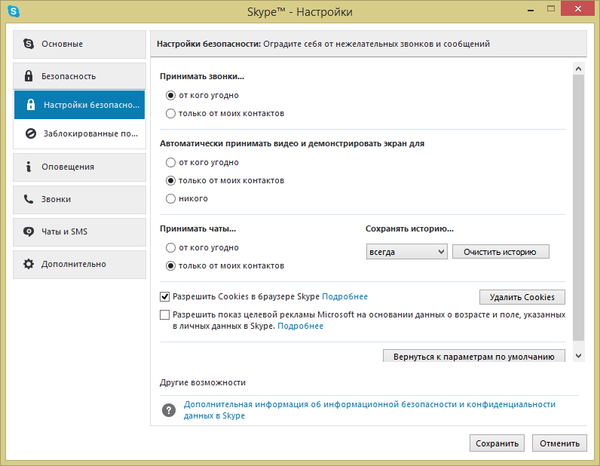Toggle 'Разрешить Cookies в браузере Skype' checkbox
600x466 pixels.
coord(165,297)
